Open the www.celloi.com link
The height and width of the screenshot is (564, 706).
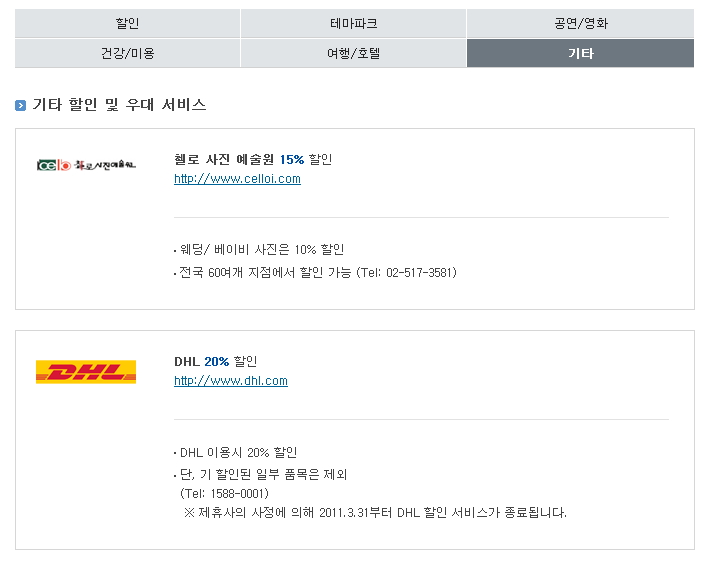[237, 179]
